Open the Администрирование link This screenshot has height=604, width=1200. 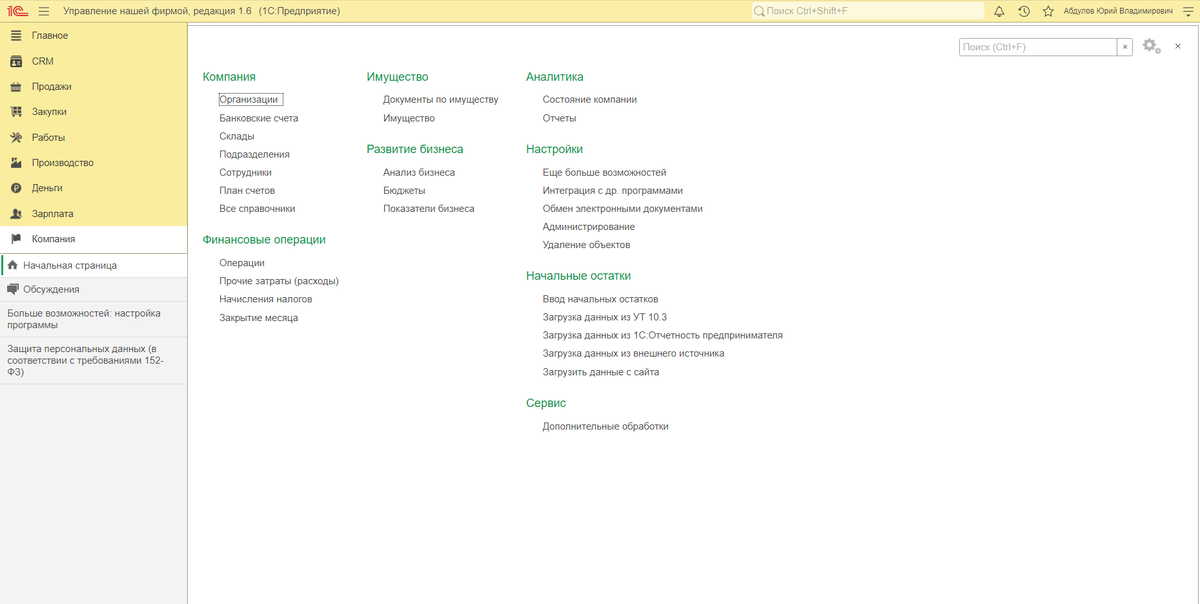pos(589,227)
